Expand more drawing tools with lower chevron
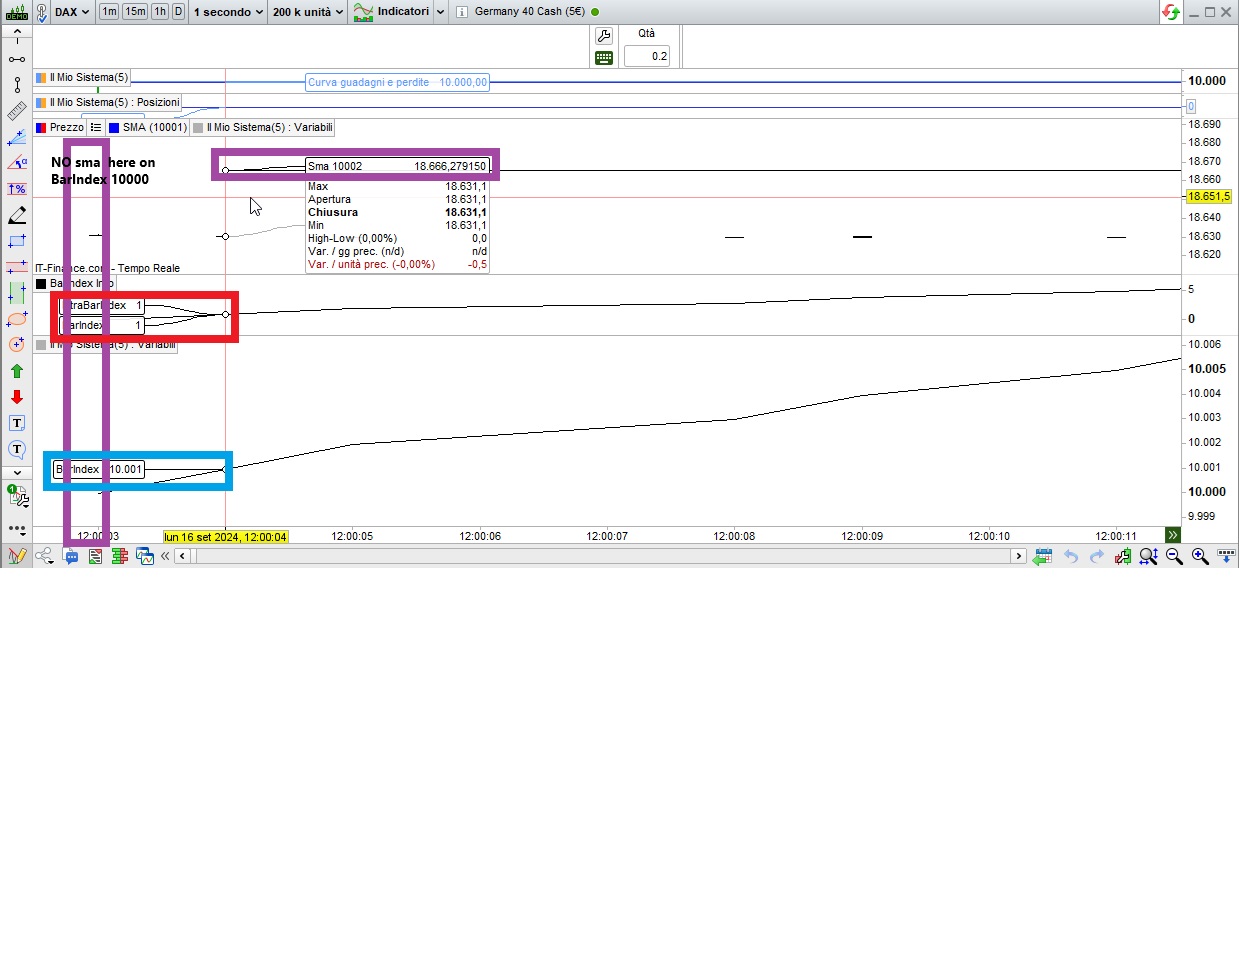 17,472
